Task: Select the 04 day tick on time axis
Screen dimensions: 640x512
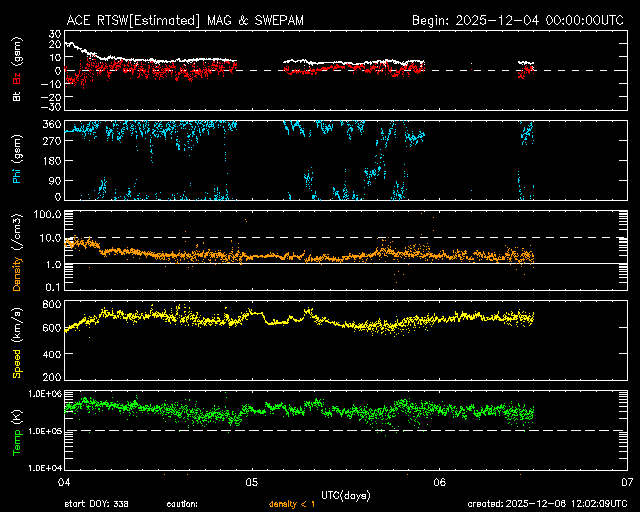Action: (65, 481)
